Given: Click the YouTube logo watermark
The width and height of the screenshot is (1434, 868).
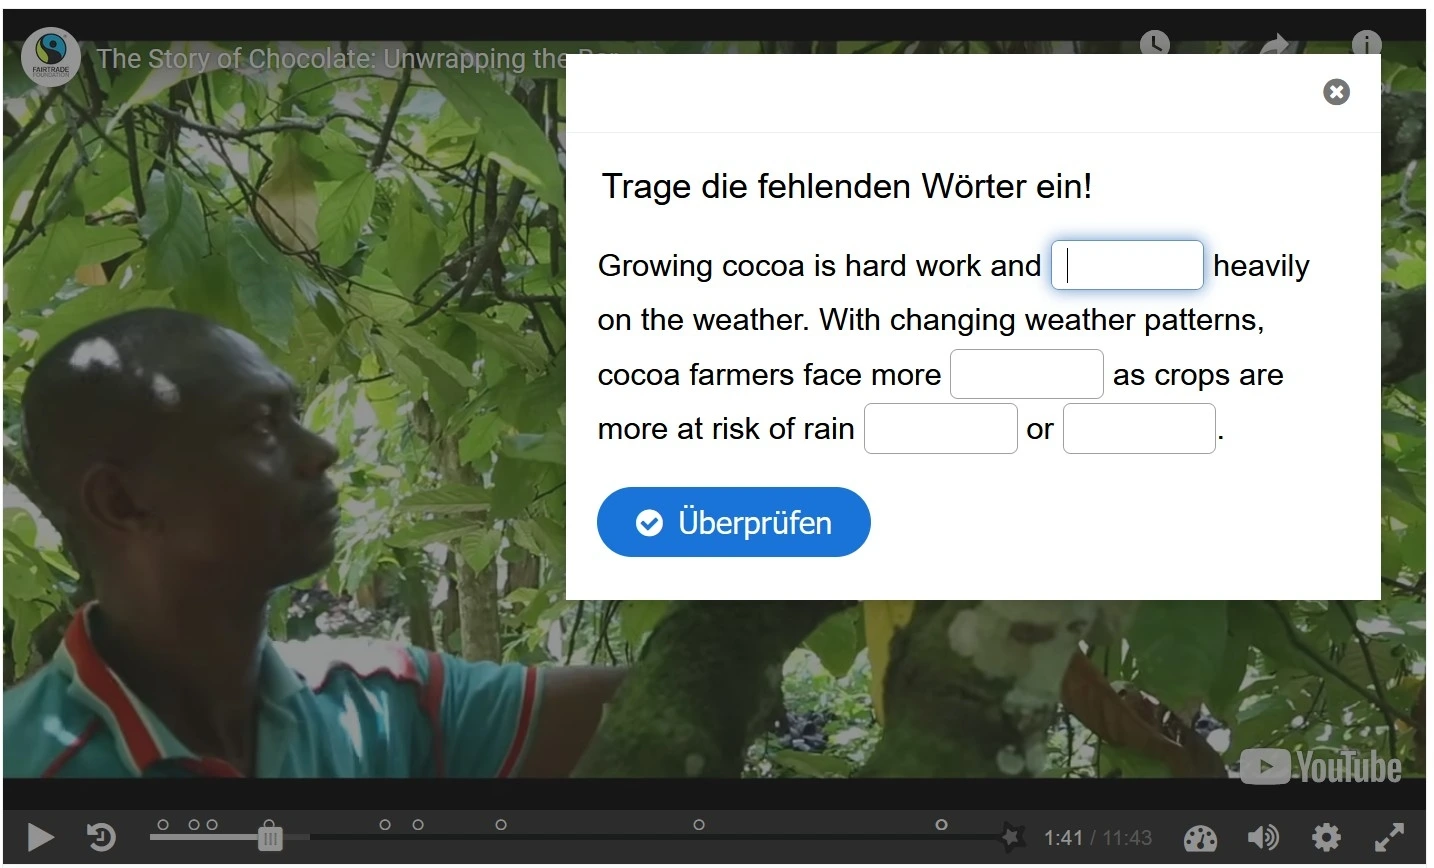Looking at the screenshot, I should coord(1320,768).
